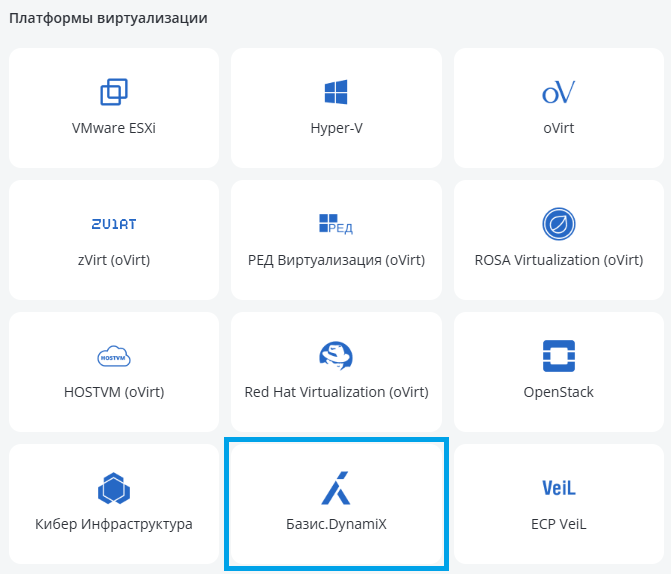Screen dimensions: 671x574
Task: Click the HOSTVM cloud icon
Action: point(114,356)
